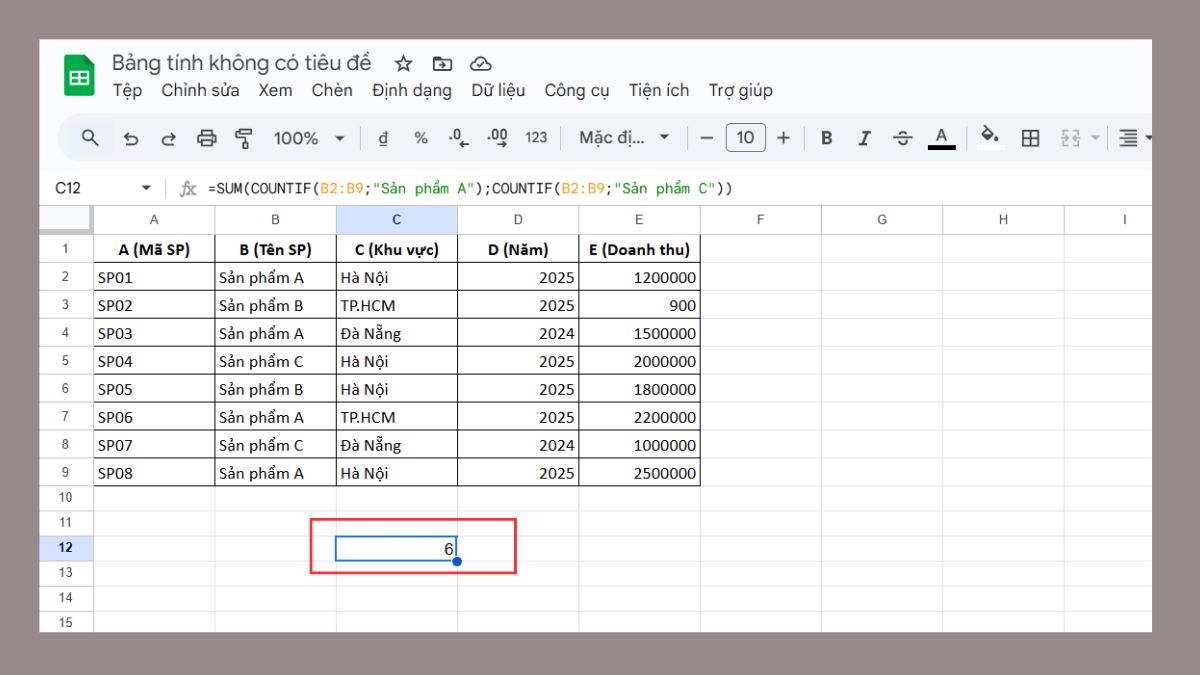The image size is (1200, 675).
Task: Click the formula bar containing the SUM formula
Action: [x=600, y=188]
